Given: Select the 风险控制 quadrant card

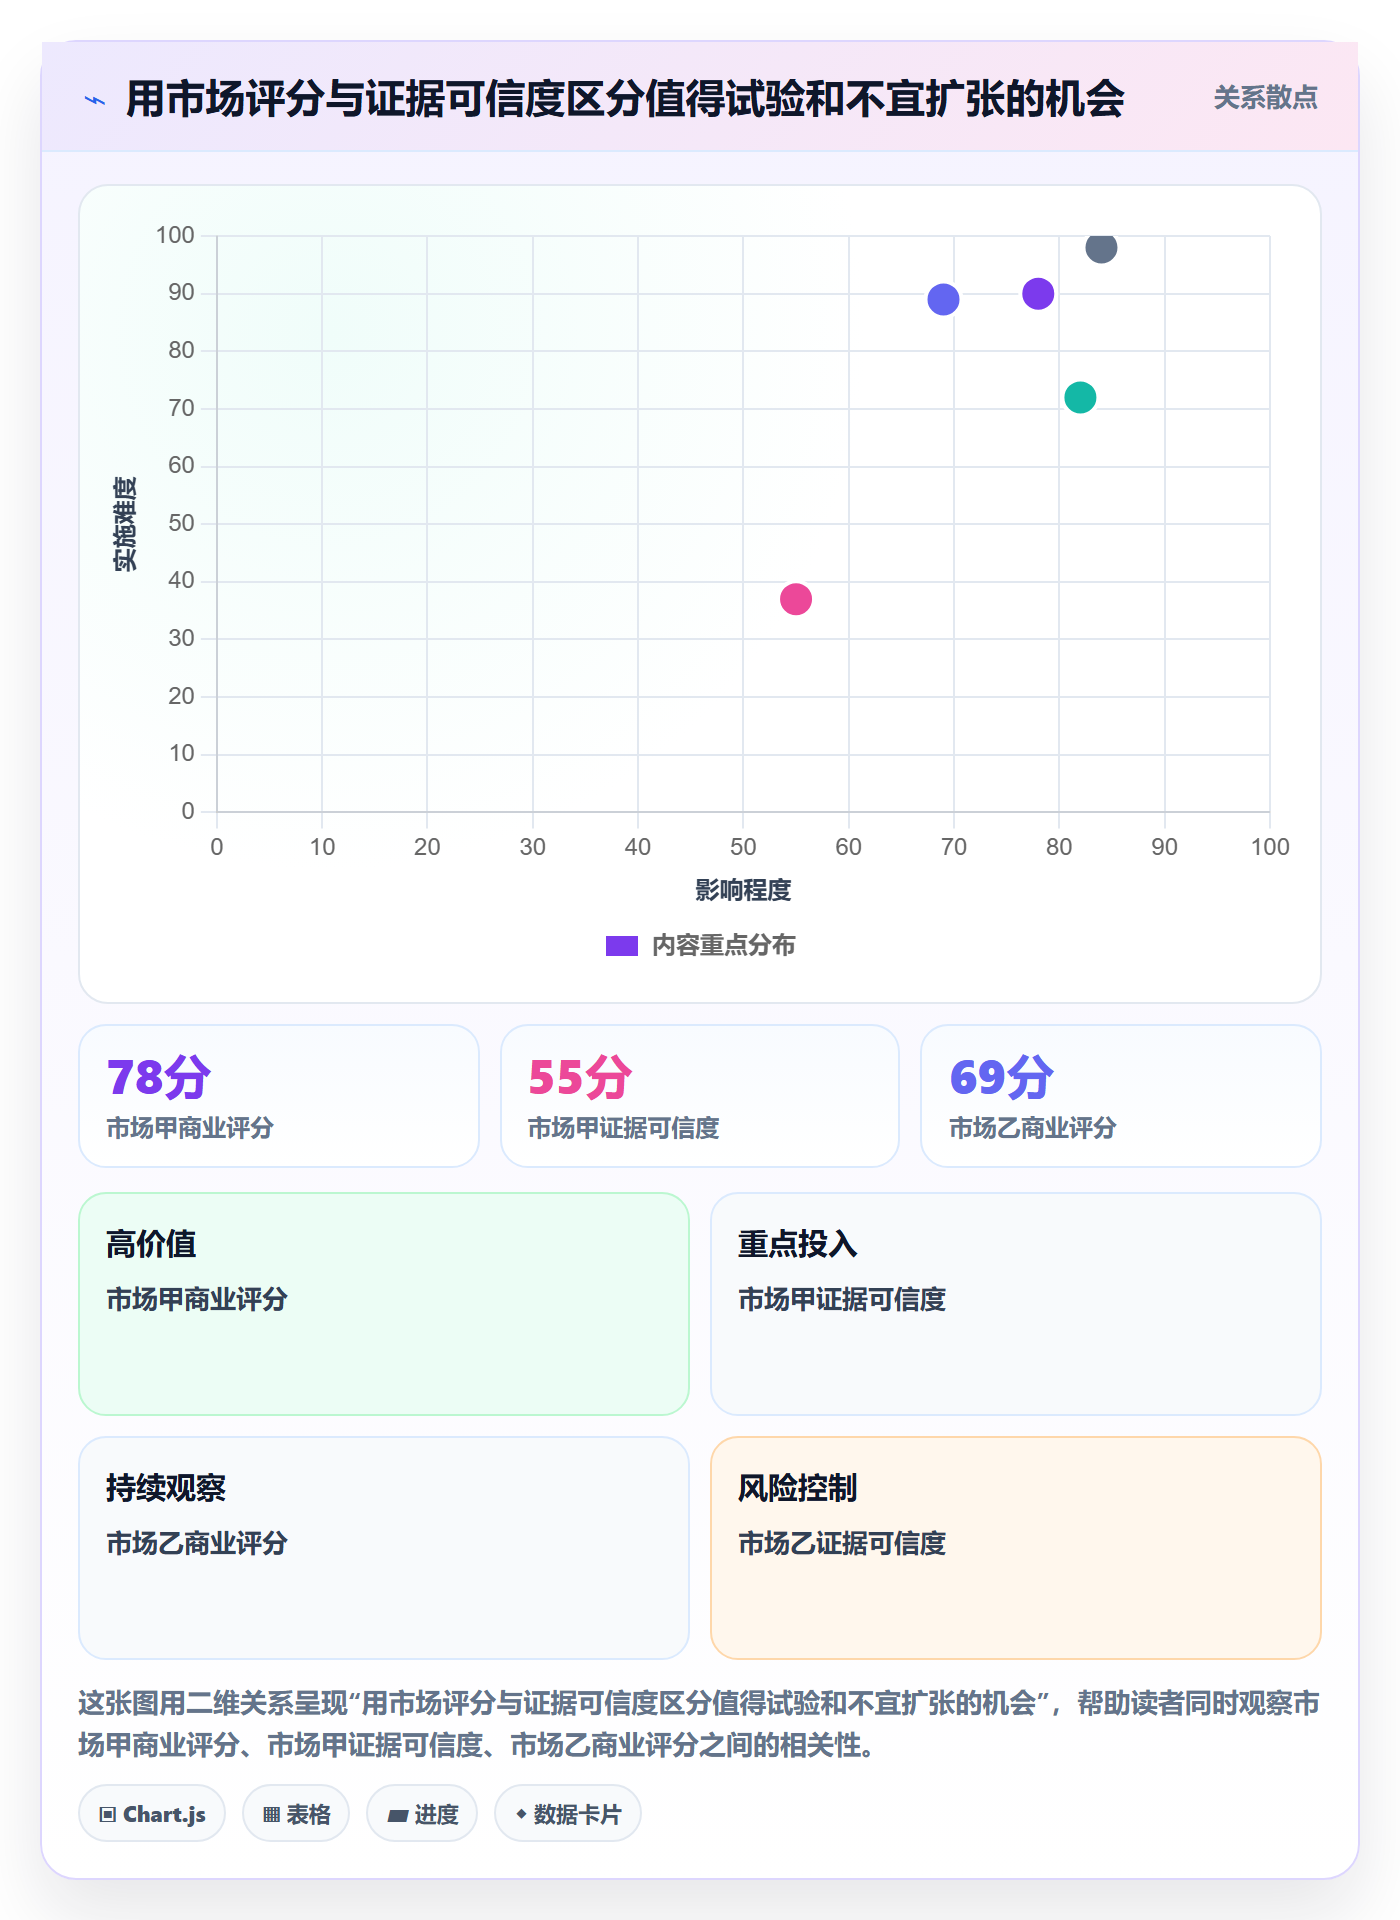Looking at the screenshot, I should 1016,1548.
